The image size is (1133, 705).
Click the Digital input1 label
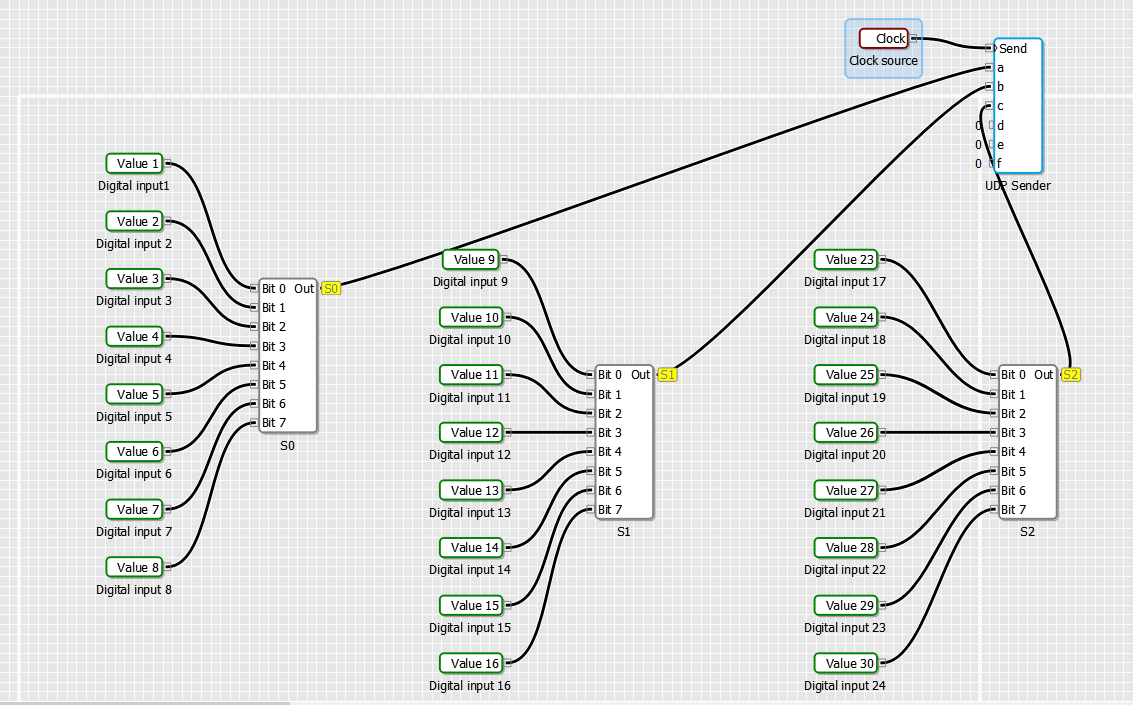pos(134,186)
